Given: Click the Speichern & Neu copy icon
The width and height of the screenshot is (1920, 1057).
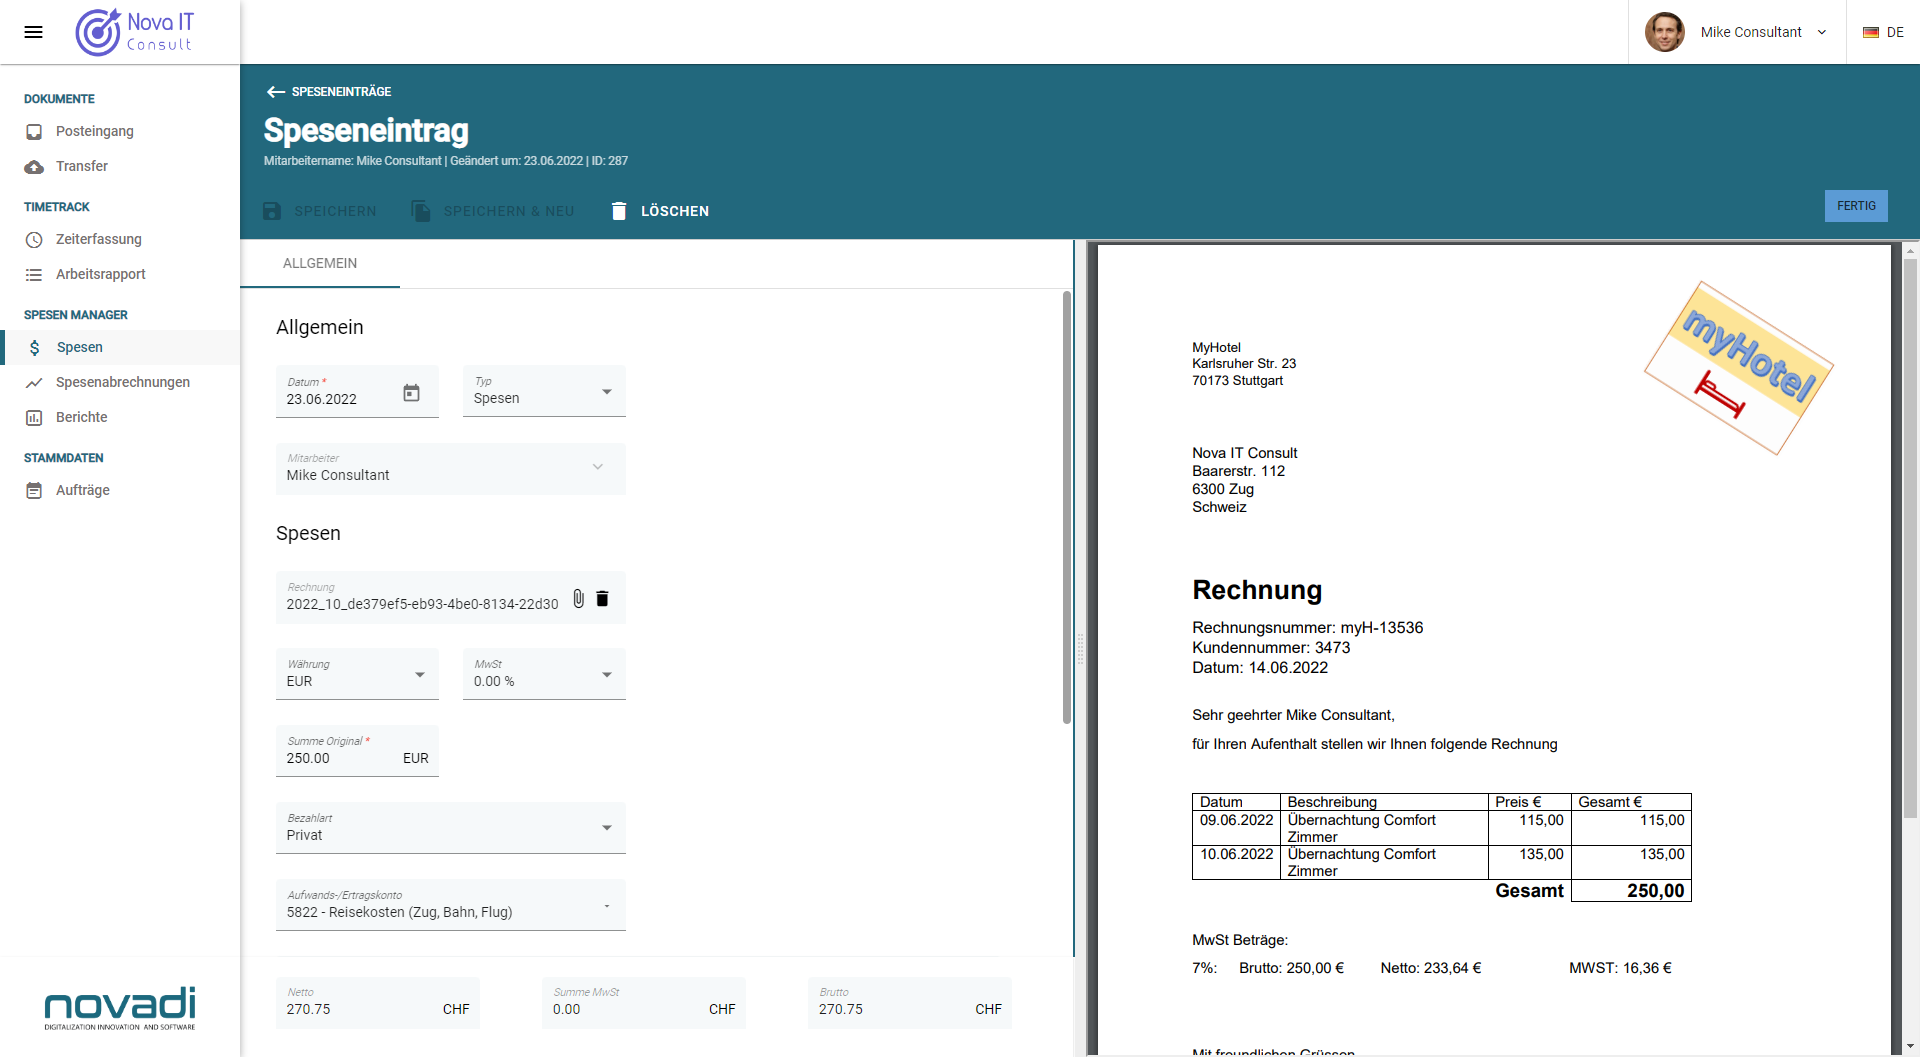Looking at the screenshot, I should coord(421,211).
